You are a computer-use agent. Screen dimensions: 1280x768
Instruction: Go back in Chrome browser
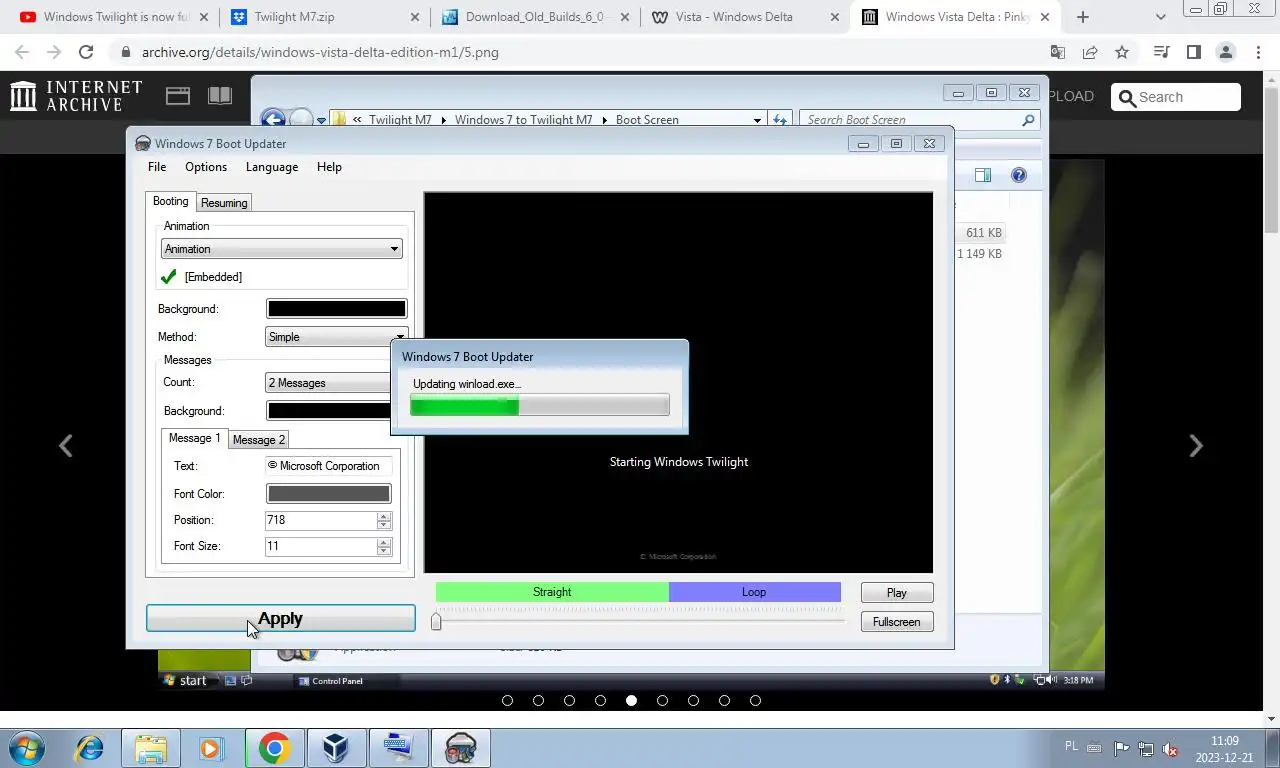coord(22,52)
